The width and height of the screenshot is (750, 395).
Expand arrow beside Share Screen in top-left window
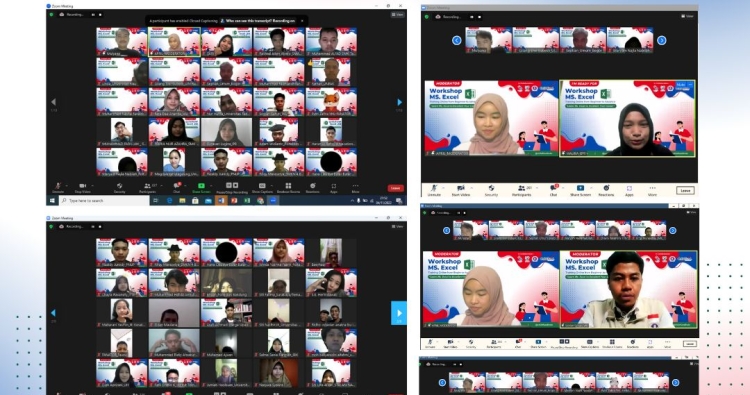(x=211, y=186)
